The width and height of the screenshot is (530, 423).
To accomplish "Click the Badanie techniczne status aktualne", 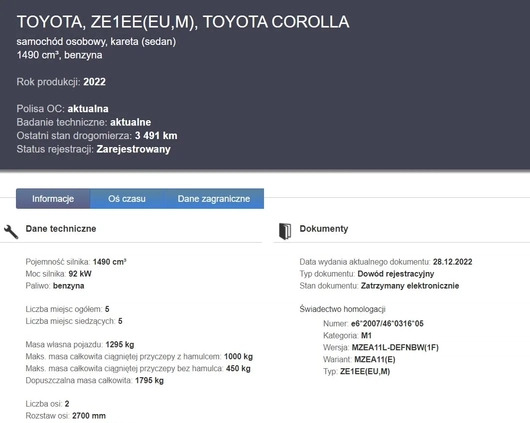I will (130, 122).
